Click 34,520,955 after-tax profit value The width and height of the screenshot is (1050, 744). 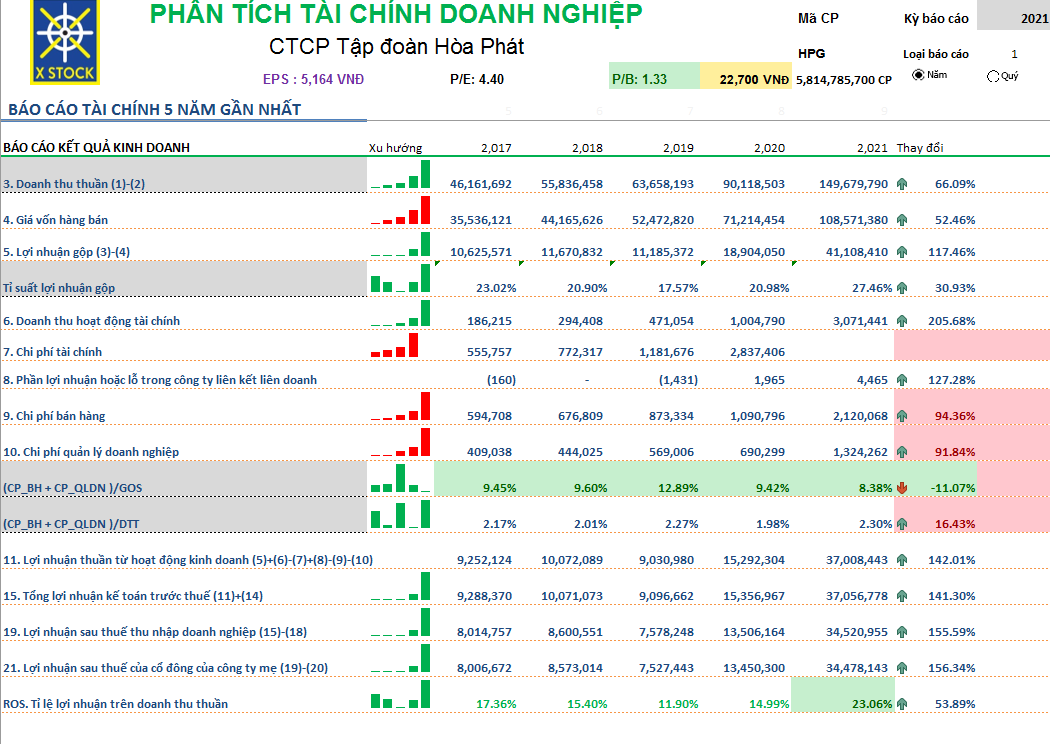pyautogui.click(x=856, y=631)
